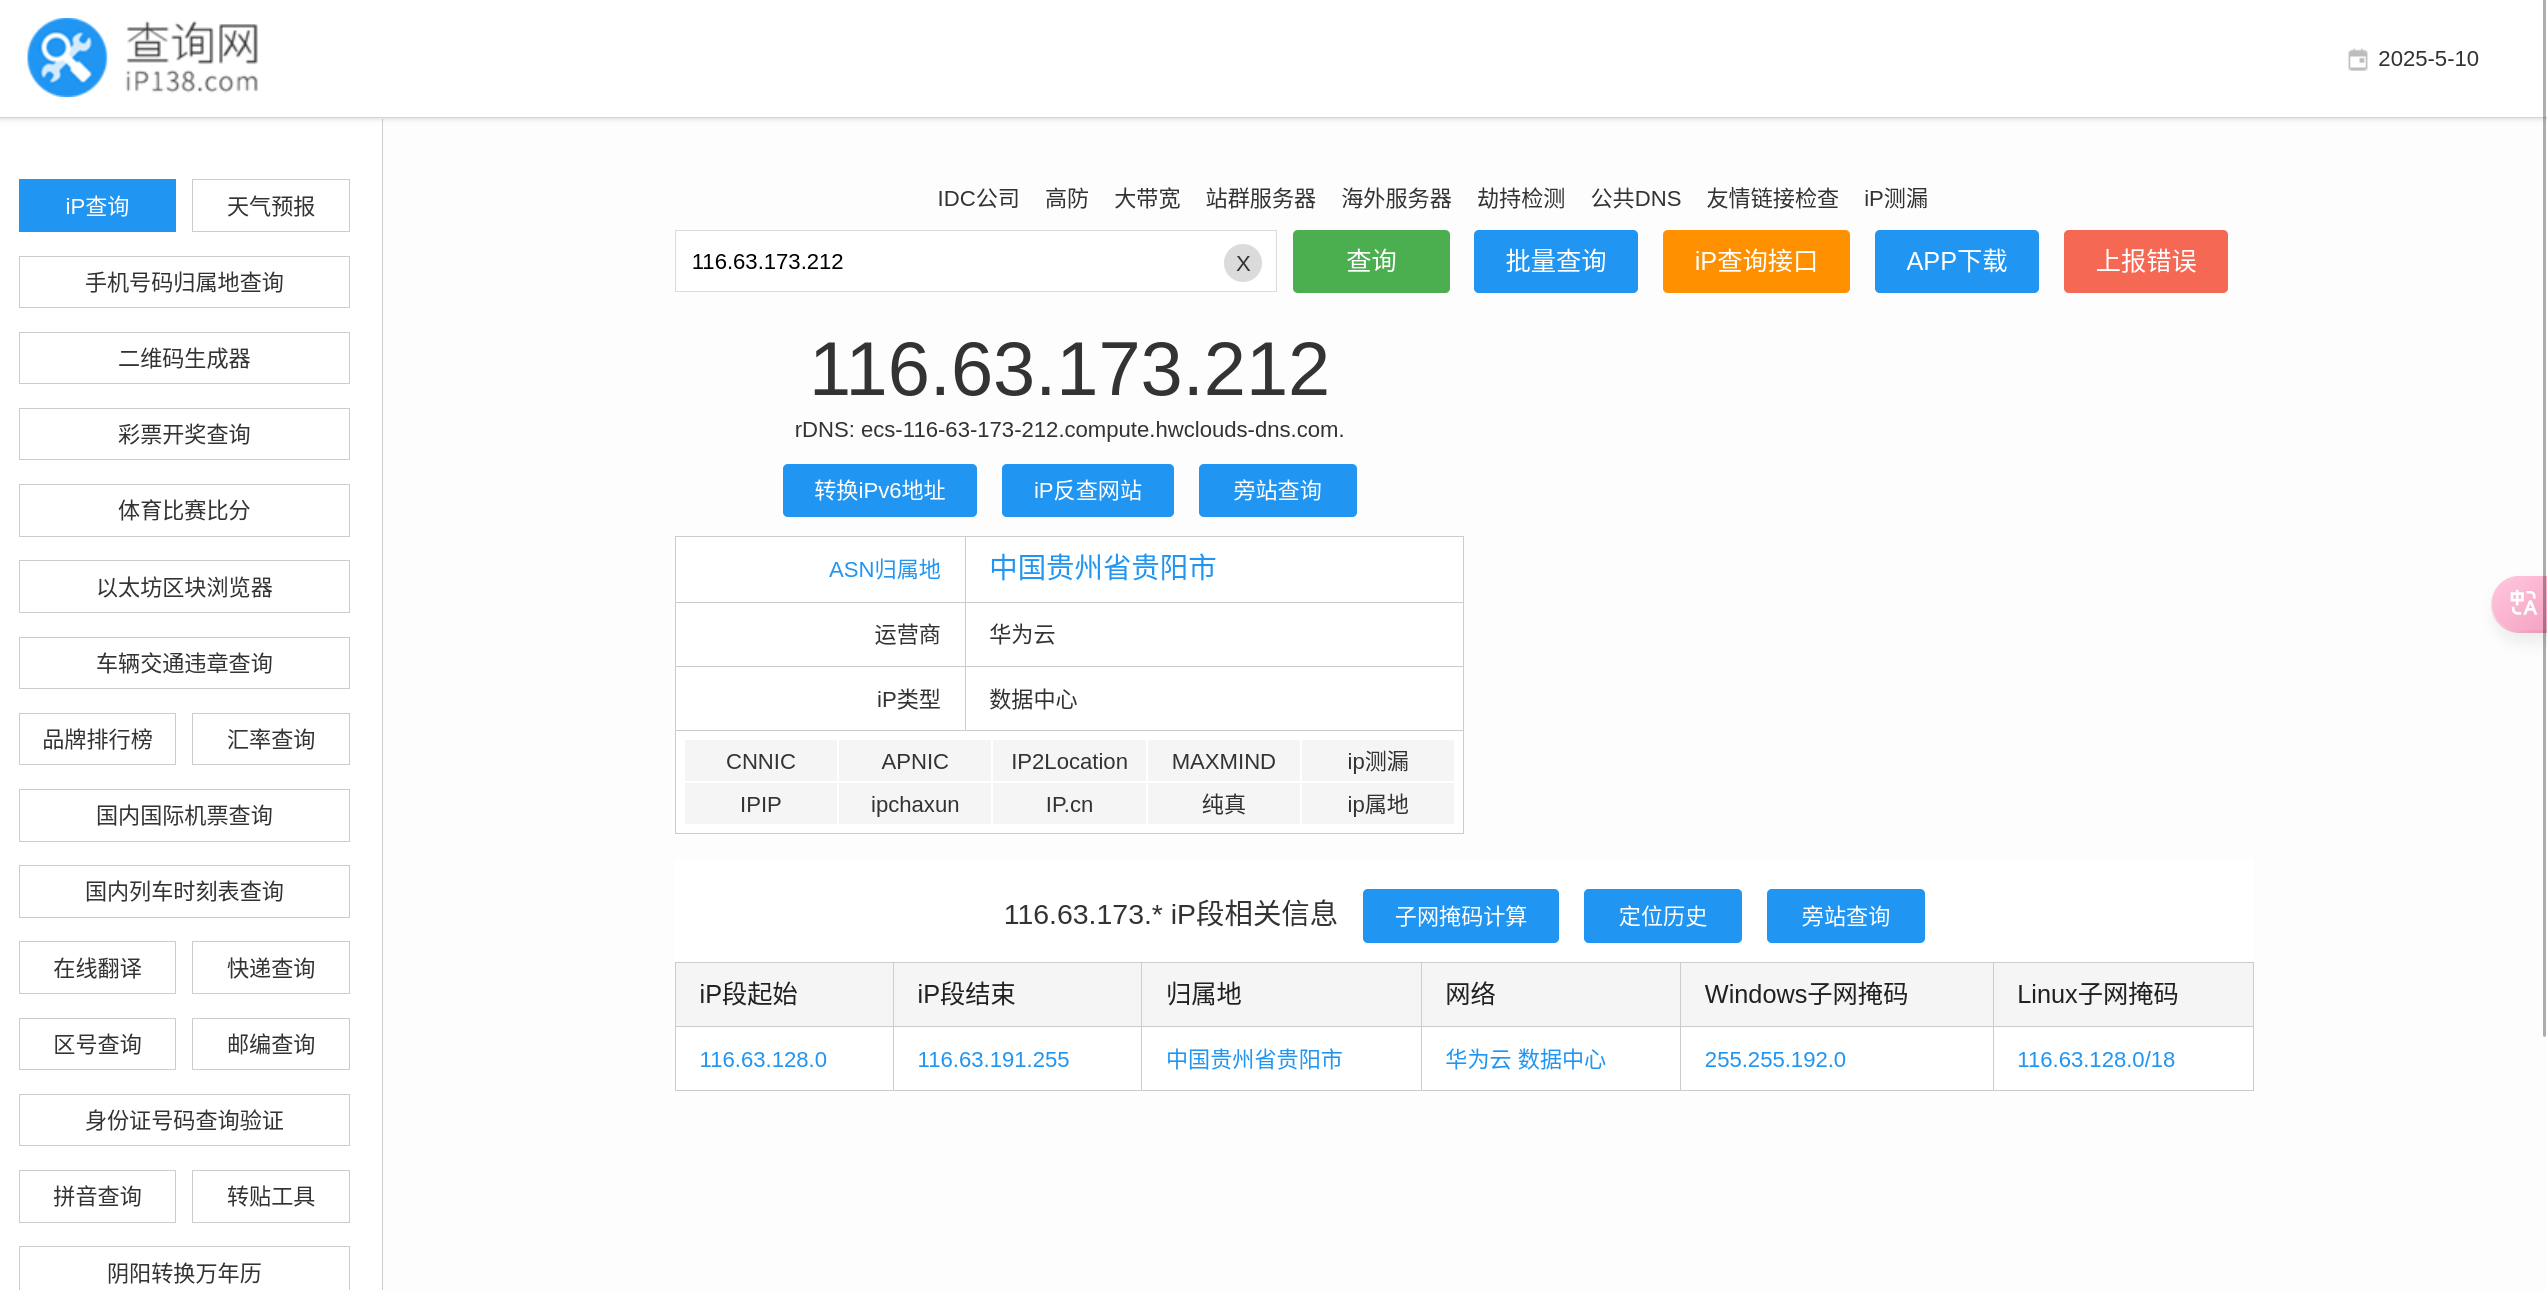Open 子网掩码计算 subnet calculator
This screenshot has width=2547, height=1290.
coord(1460,917)
